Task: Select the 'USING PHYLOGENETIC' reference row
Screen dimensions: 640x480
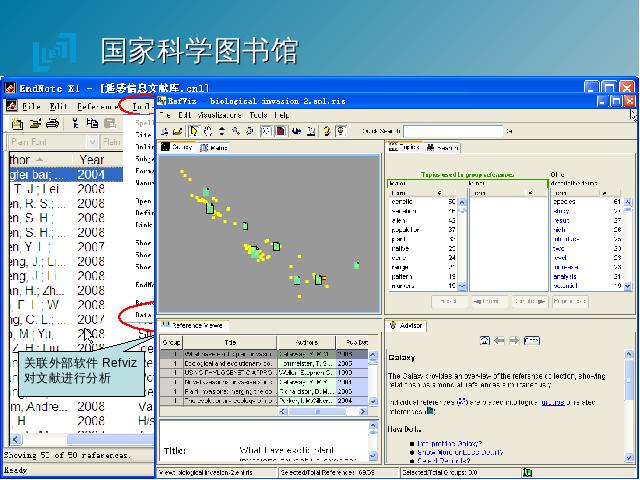Action: point(264,373)
